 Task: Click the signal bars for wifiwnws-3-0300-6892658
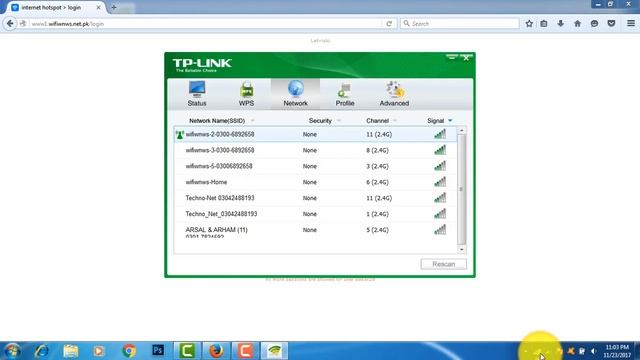(440, 150)
